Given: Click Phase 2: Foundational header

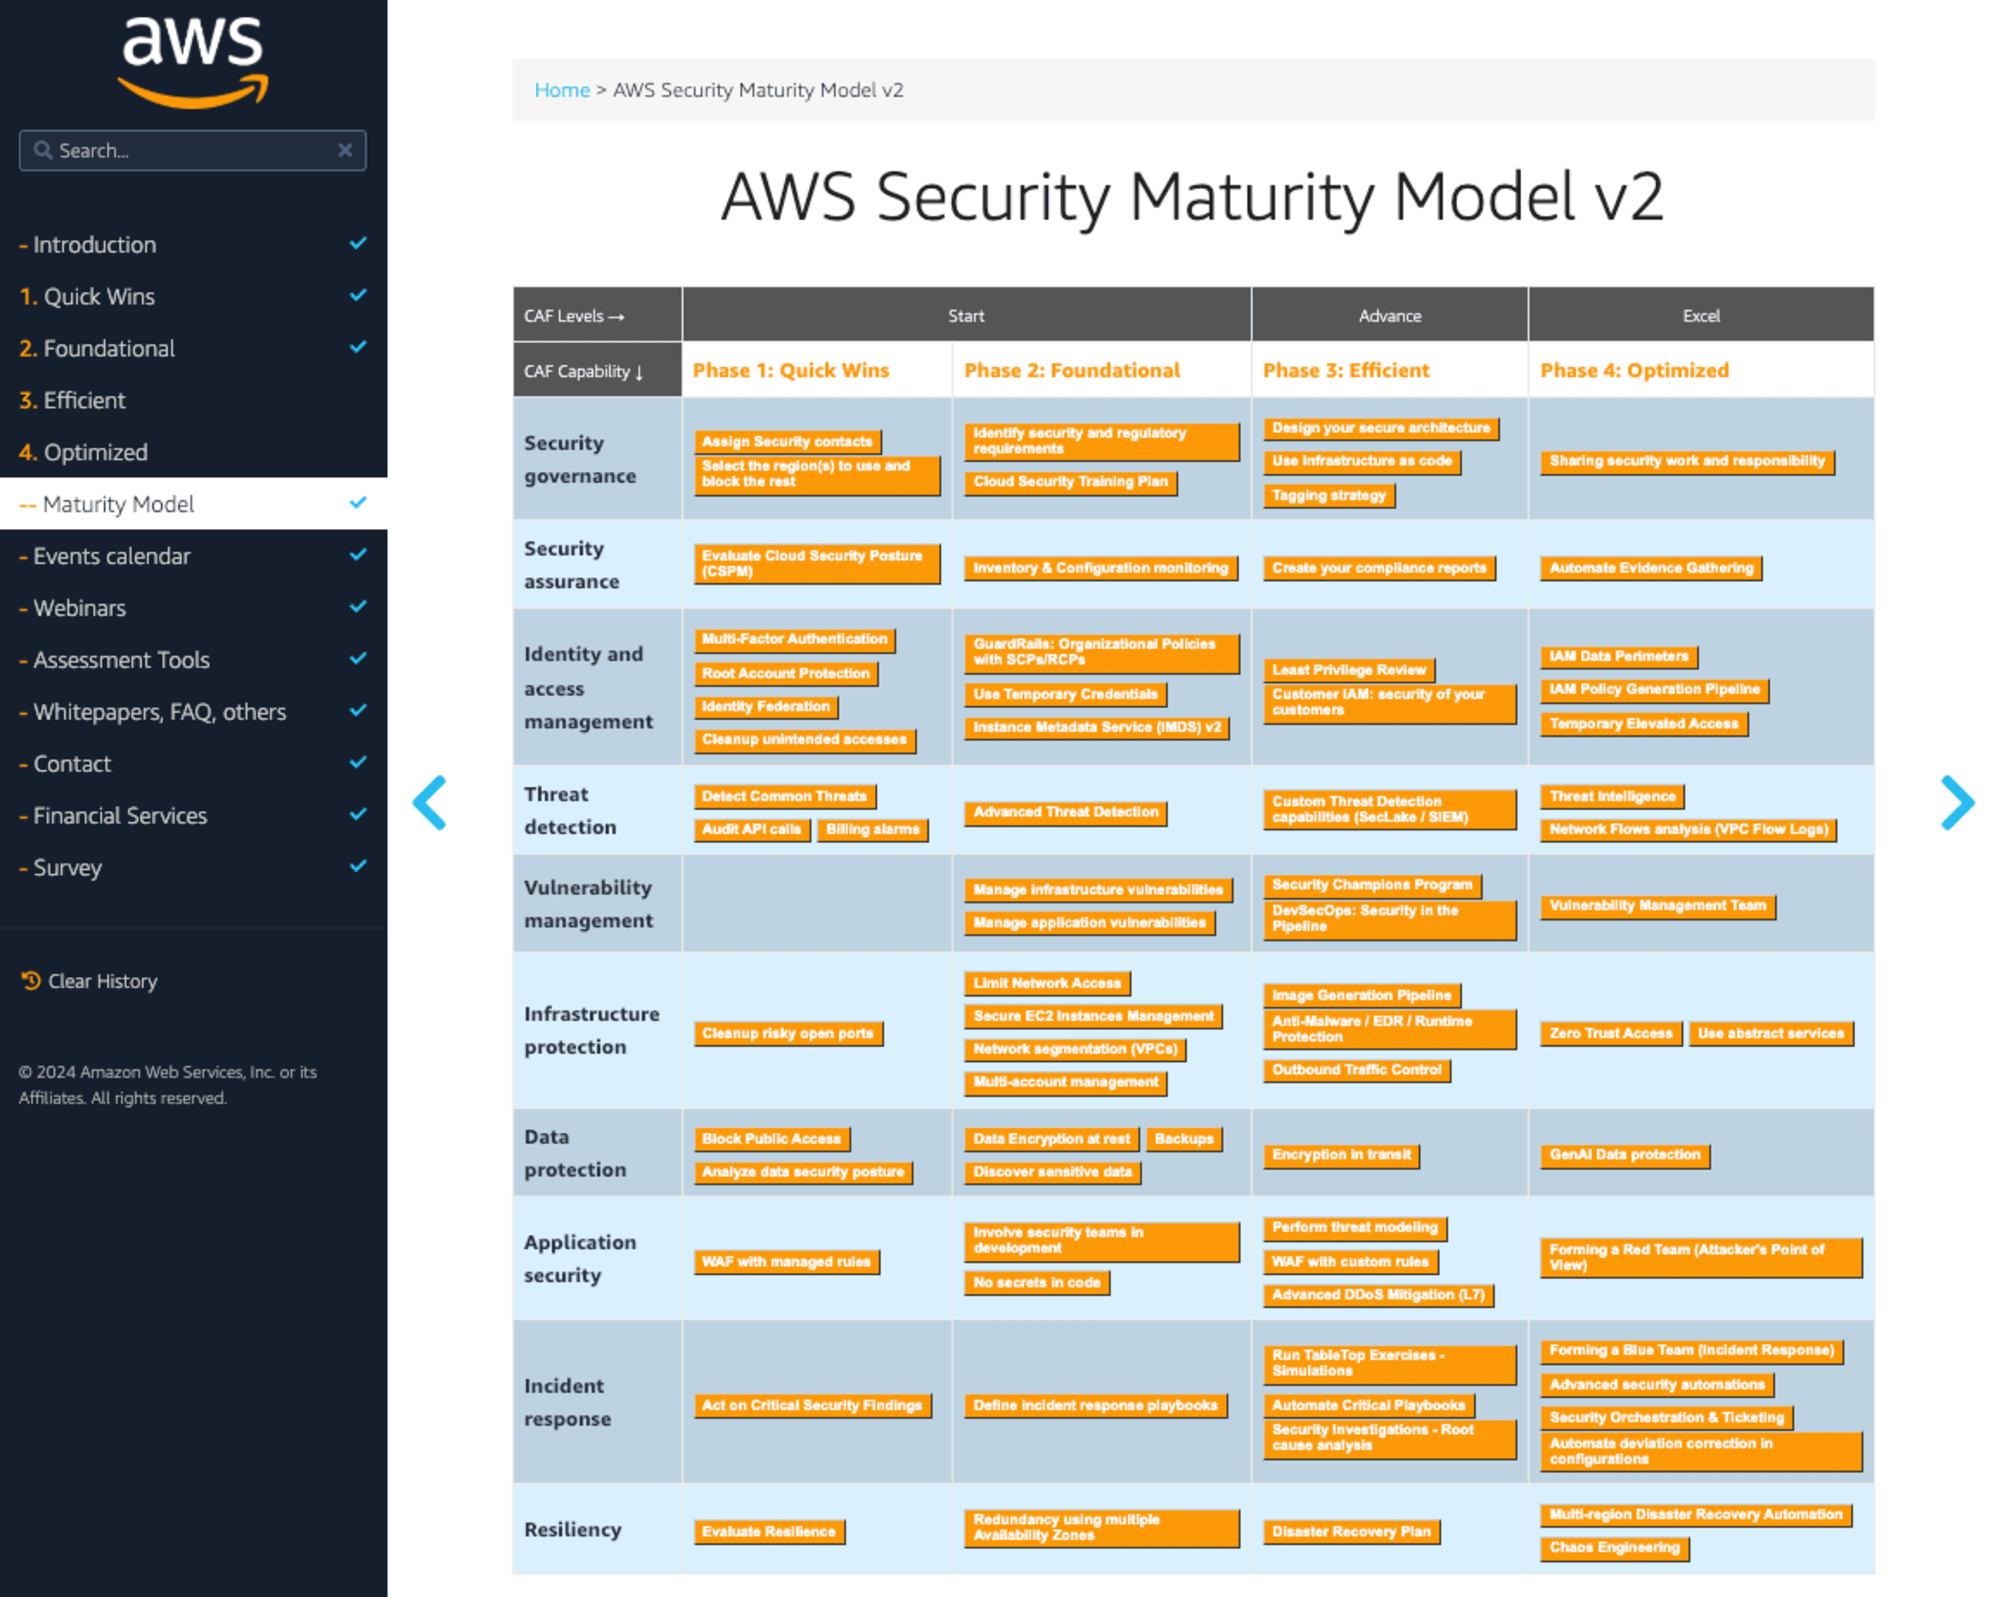Looking at the screenshot, I should (x=1071, y=370).
